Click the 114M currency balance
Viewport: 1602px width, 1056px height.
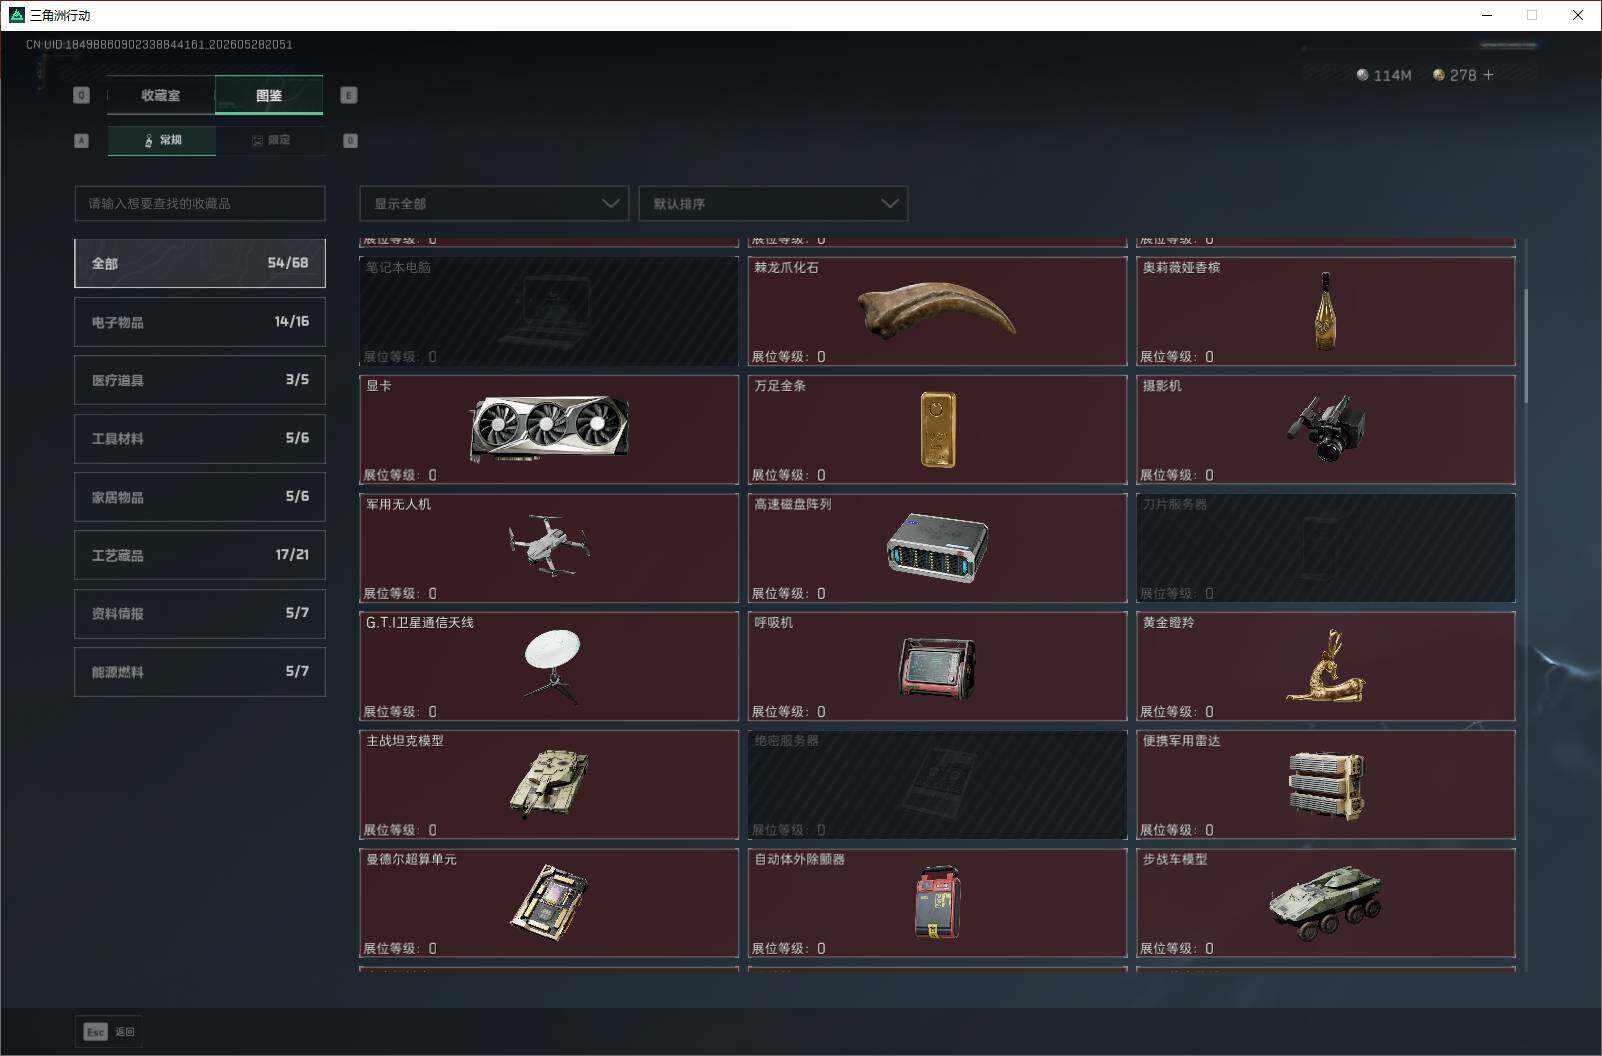click(x=1384, y=75)
